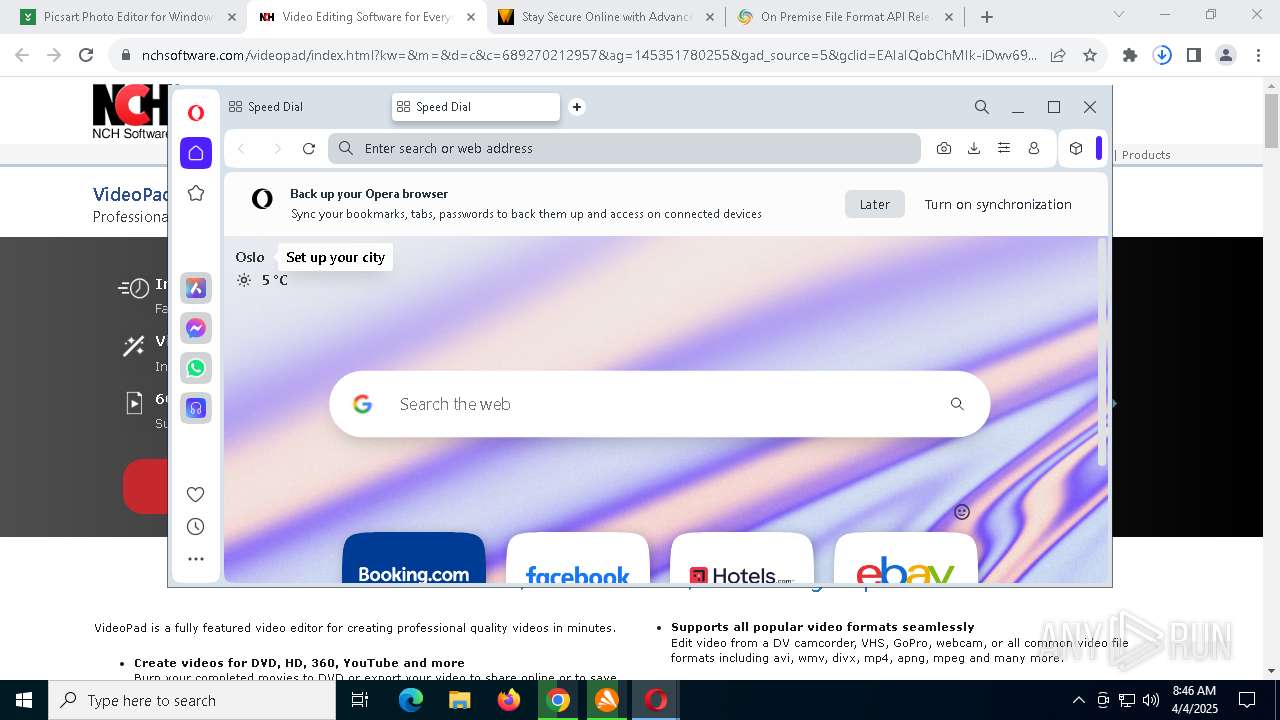The height and width of the screenshot is (720, 1280).
Task: Take a snapshot with camera icon
Action: click(x=944, y=148)
